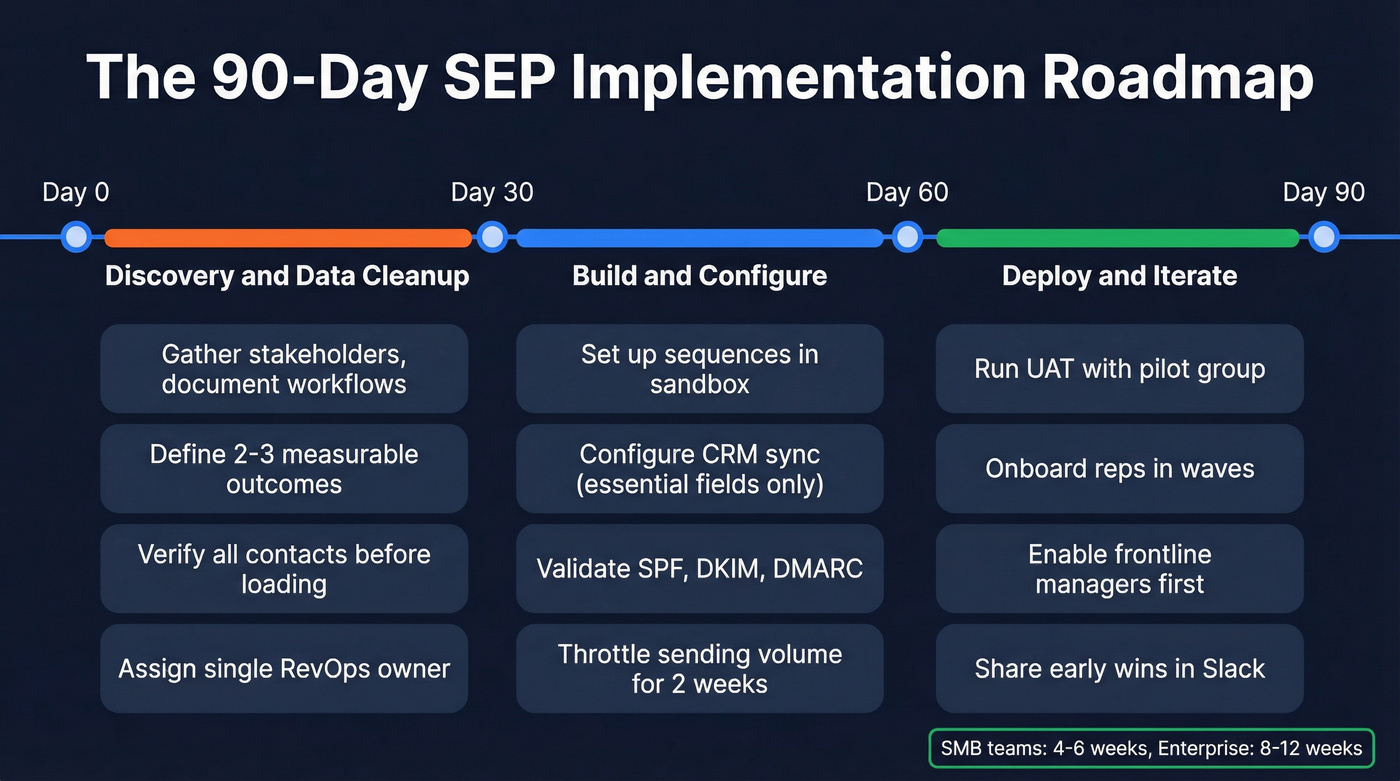The width and height of the screenshot is (1400, 781).
Task: Select the Build and Configure phase label
Action: click(700, 276)
